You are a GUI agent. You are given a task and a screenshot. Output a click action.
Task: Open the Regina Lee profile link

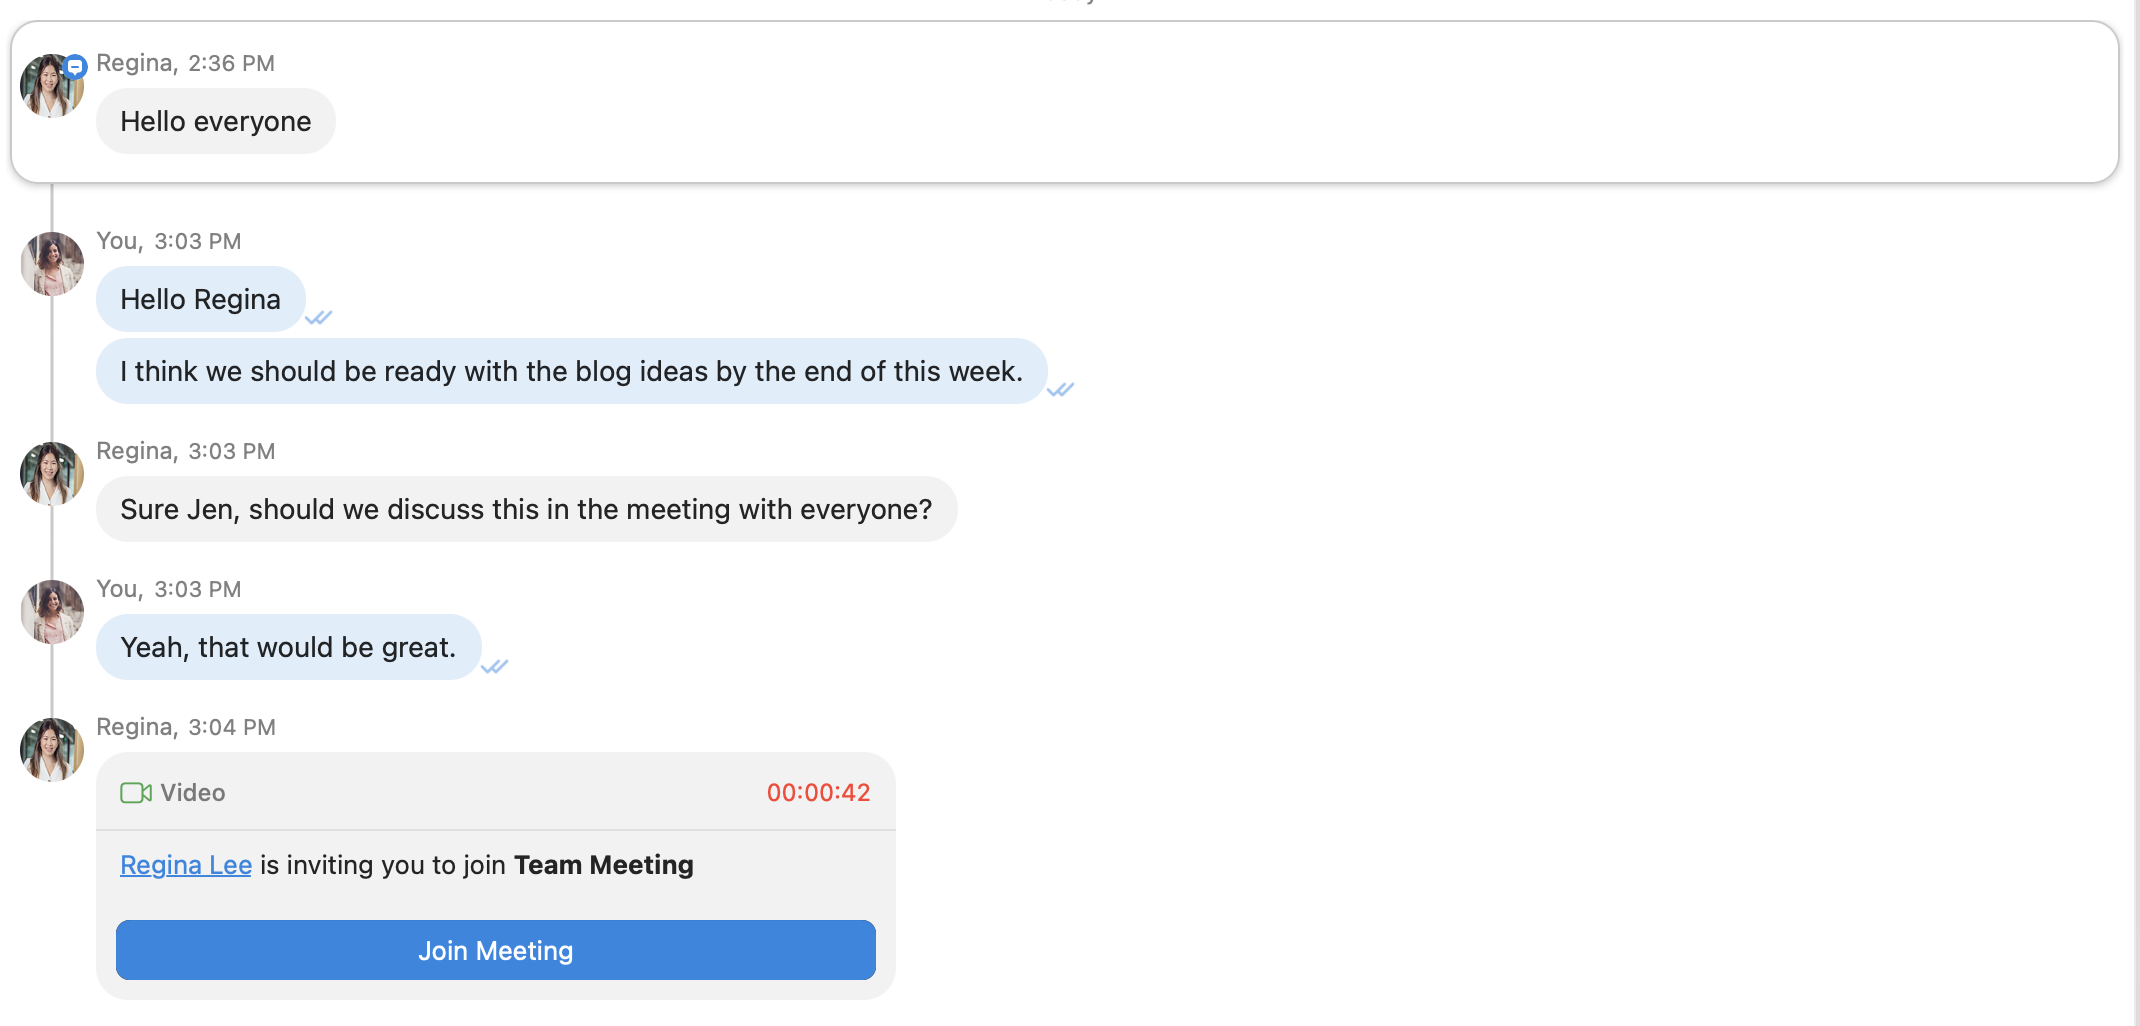point(186,865)
